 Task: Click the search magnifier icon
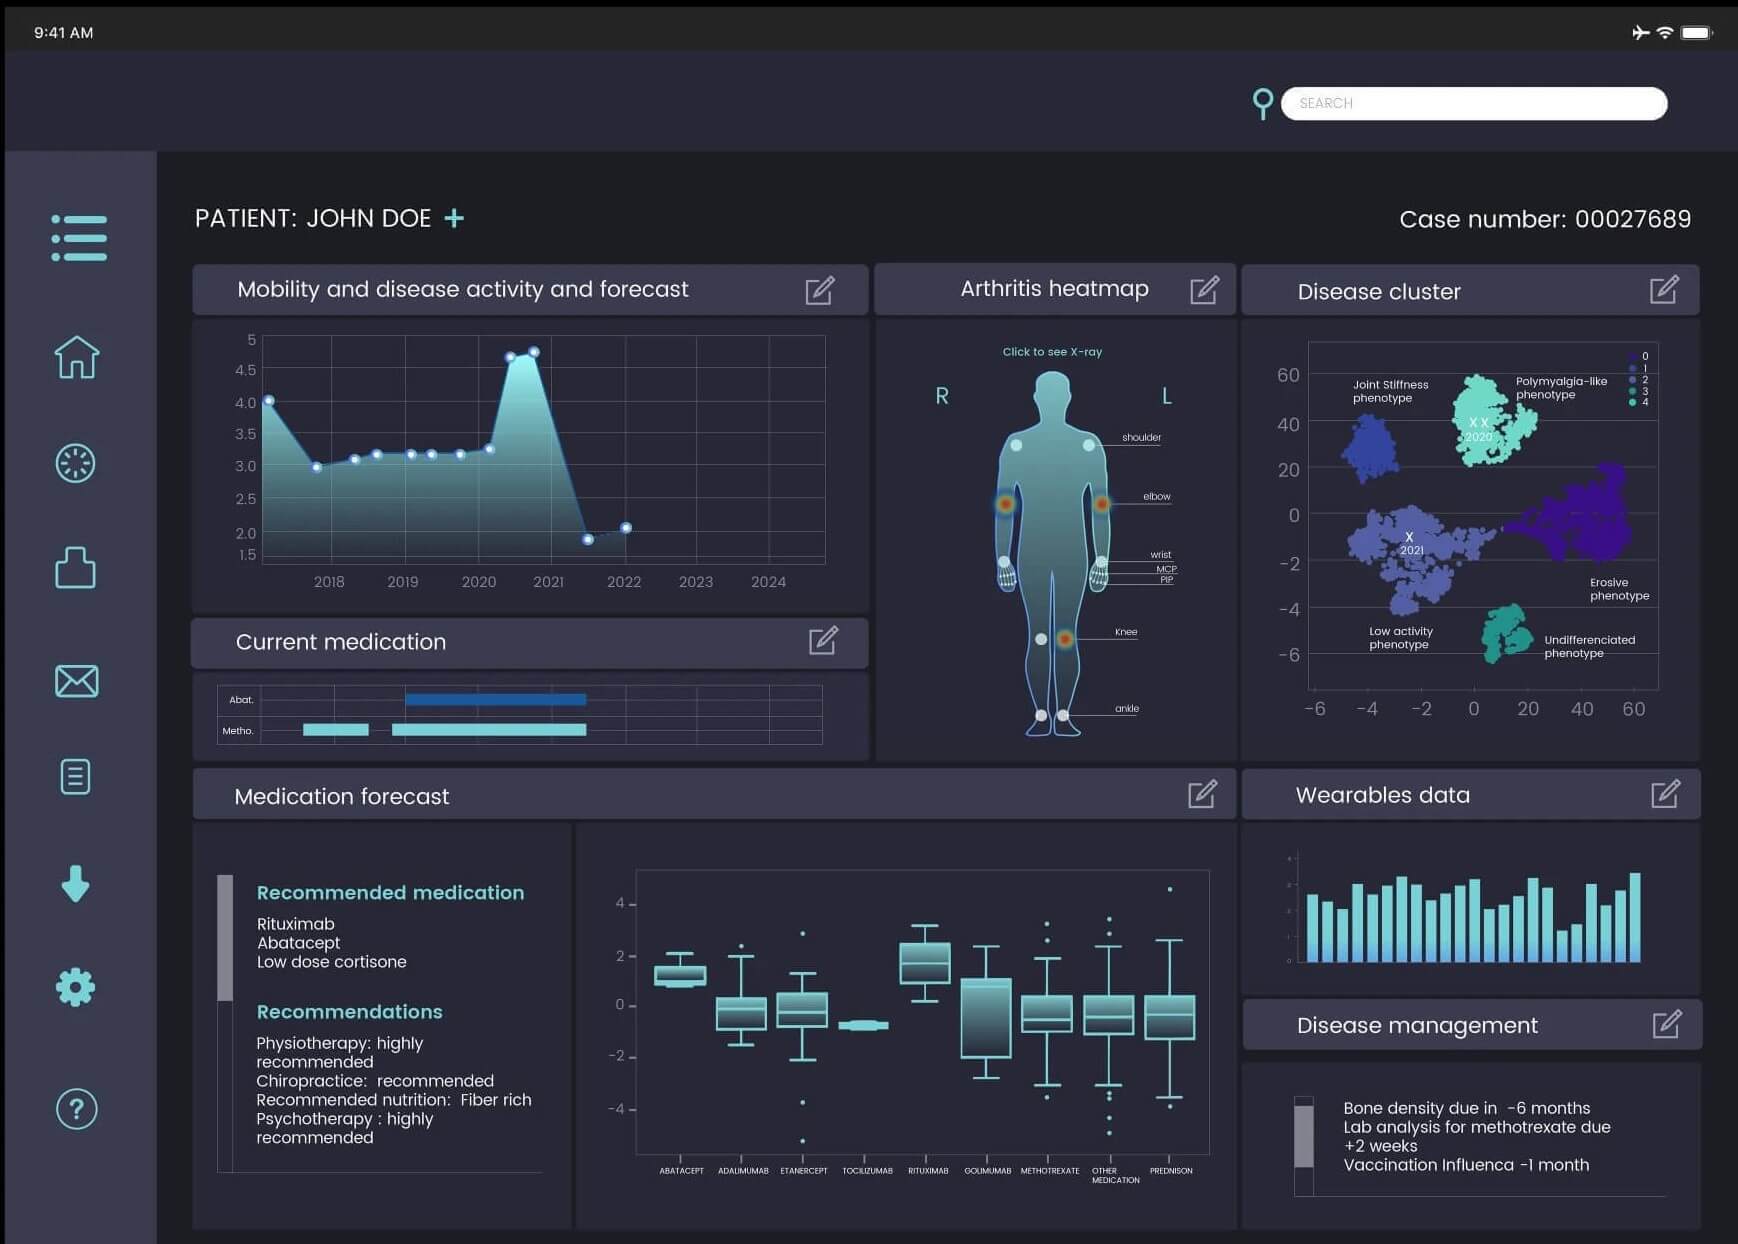pos(1263,103)
